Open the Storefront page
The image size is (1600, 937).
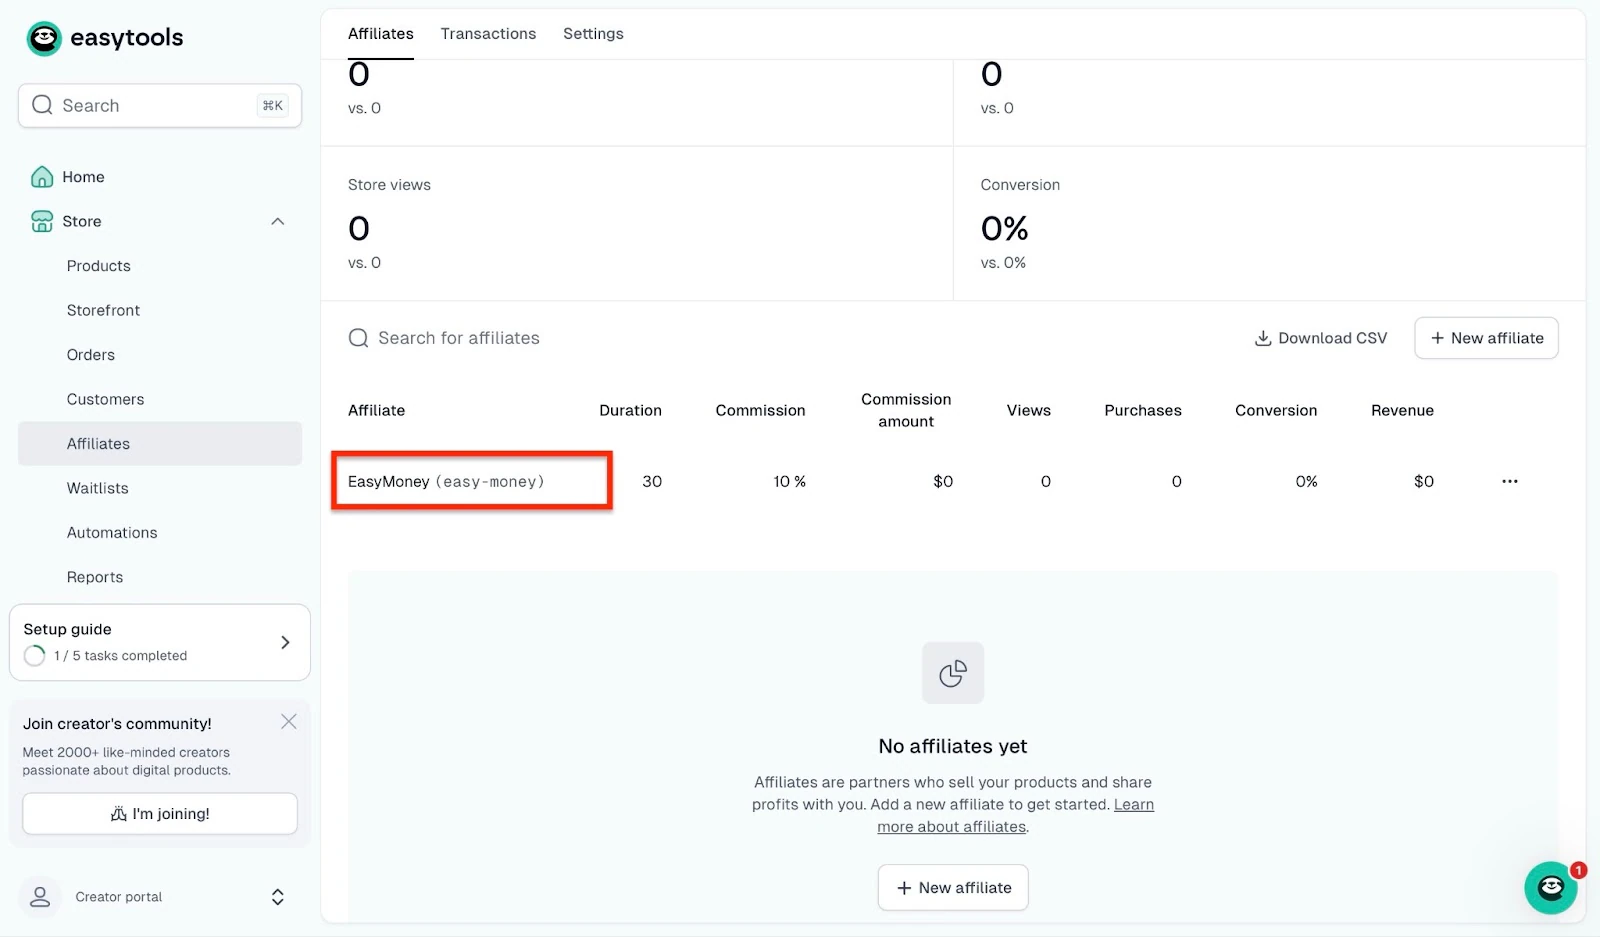pos(103,310)
